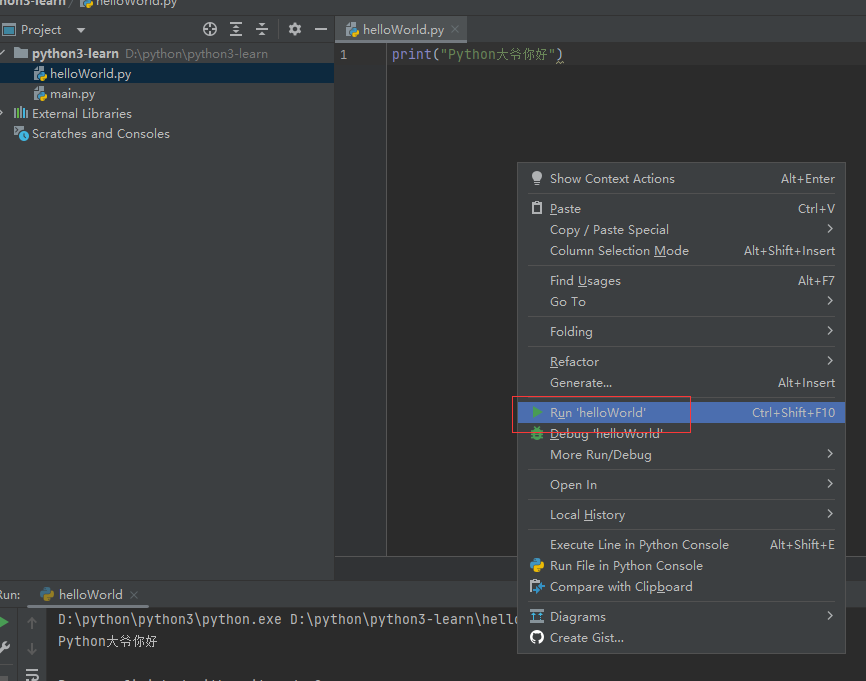Toggle Column Selection Mode
866x681 pixels.
[x=619, y=251]
